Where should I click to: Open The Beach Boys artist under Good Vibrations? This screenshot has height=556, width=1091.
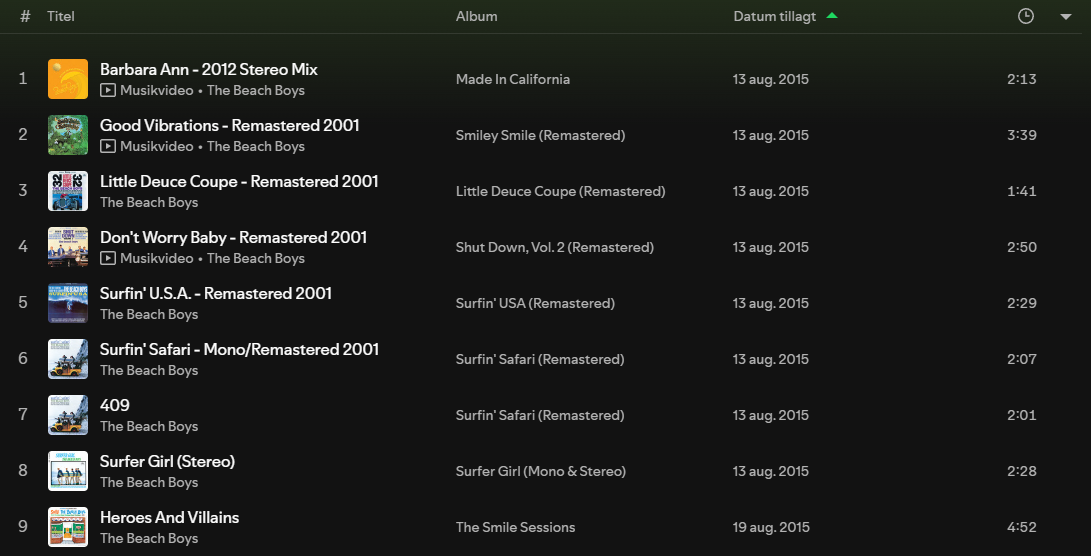coord(255,146)
